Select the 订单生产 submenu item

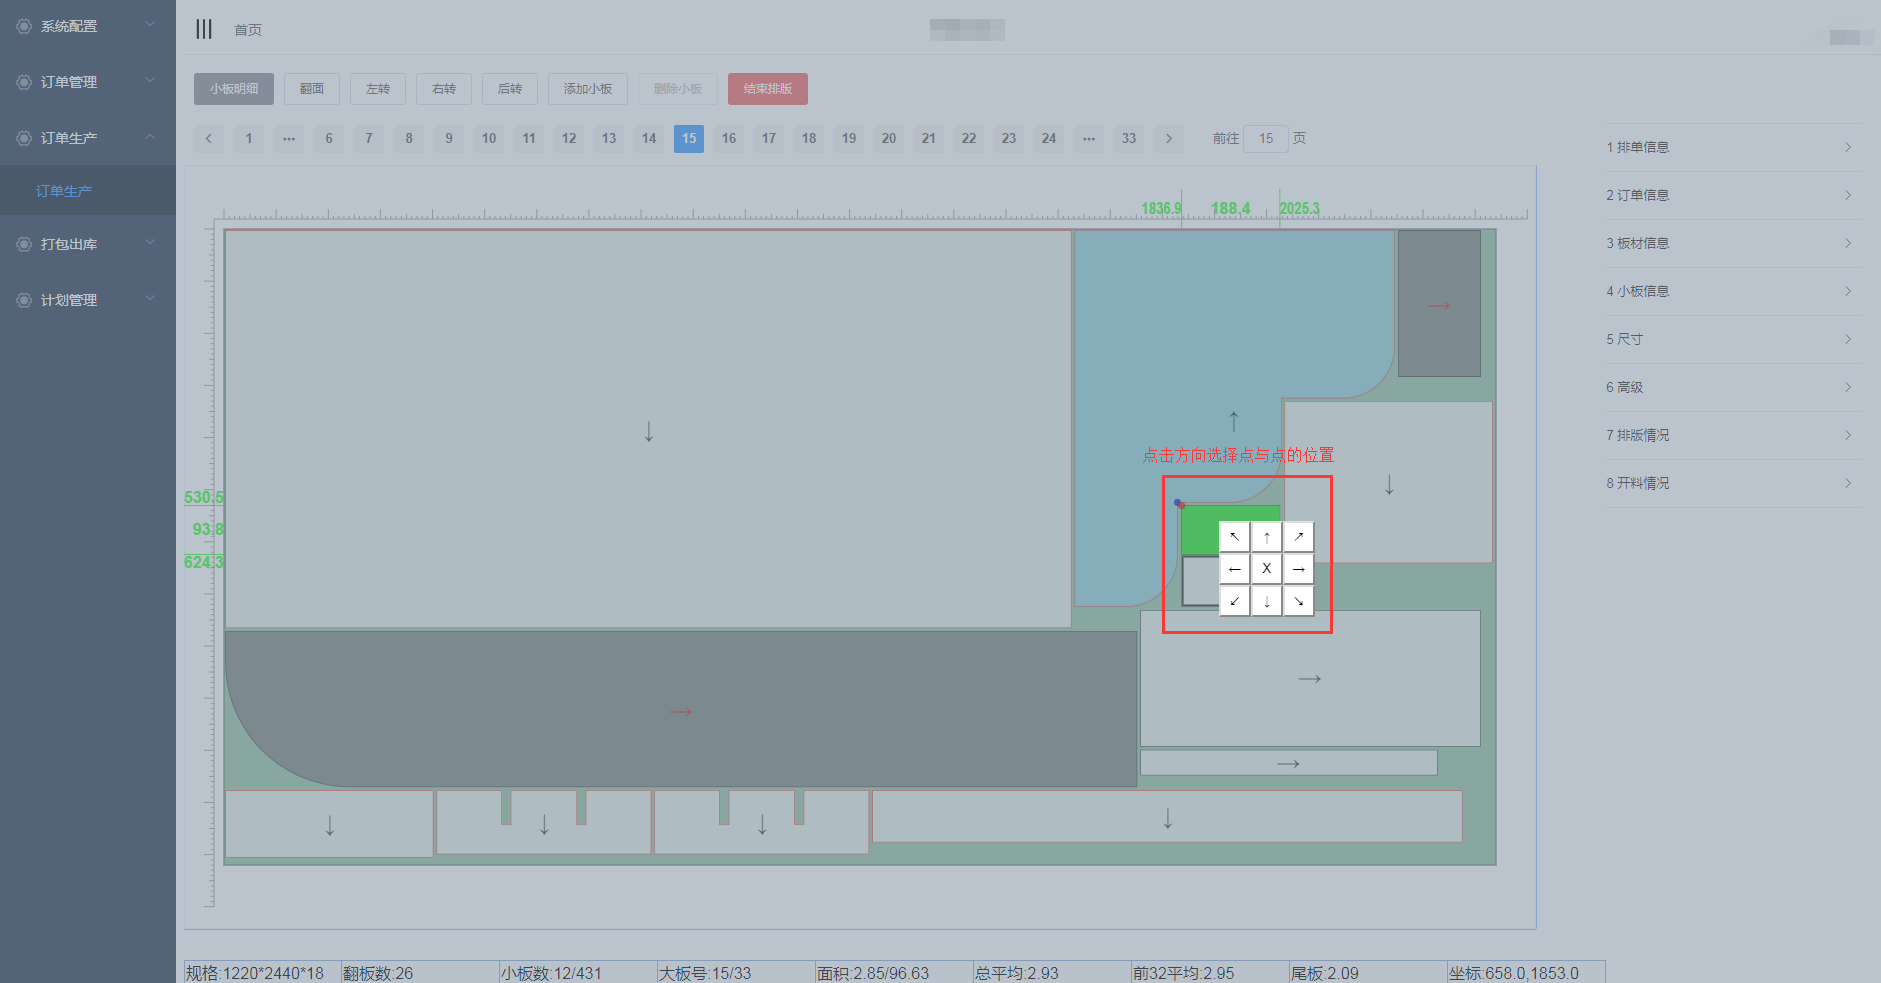point(64,191)
